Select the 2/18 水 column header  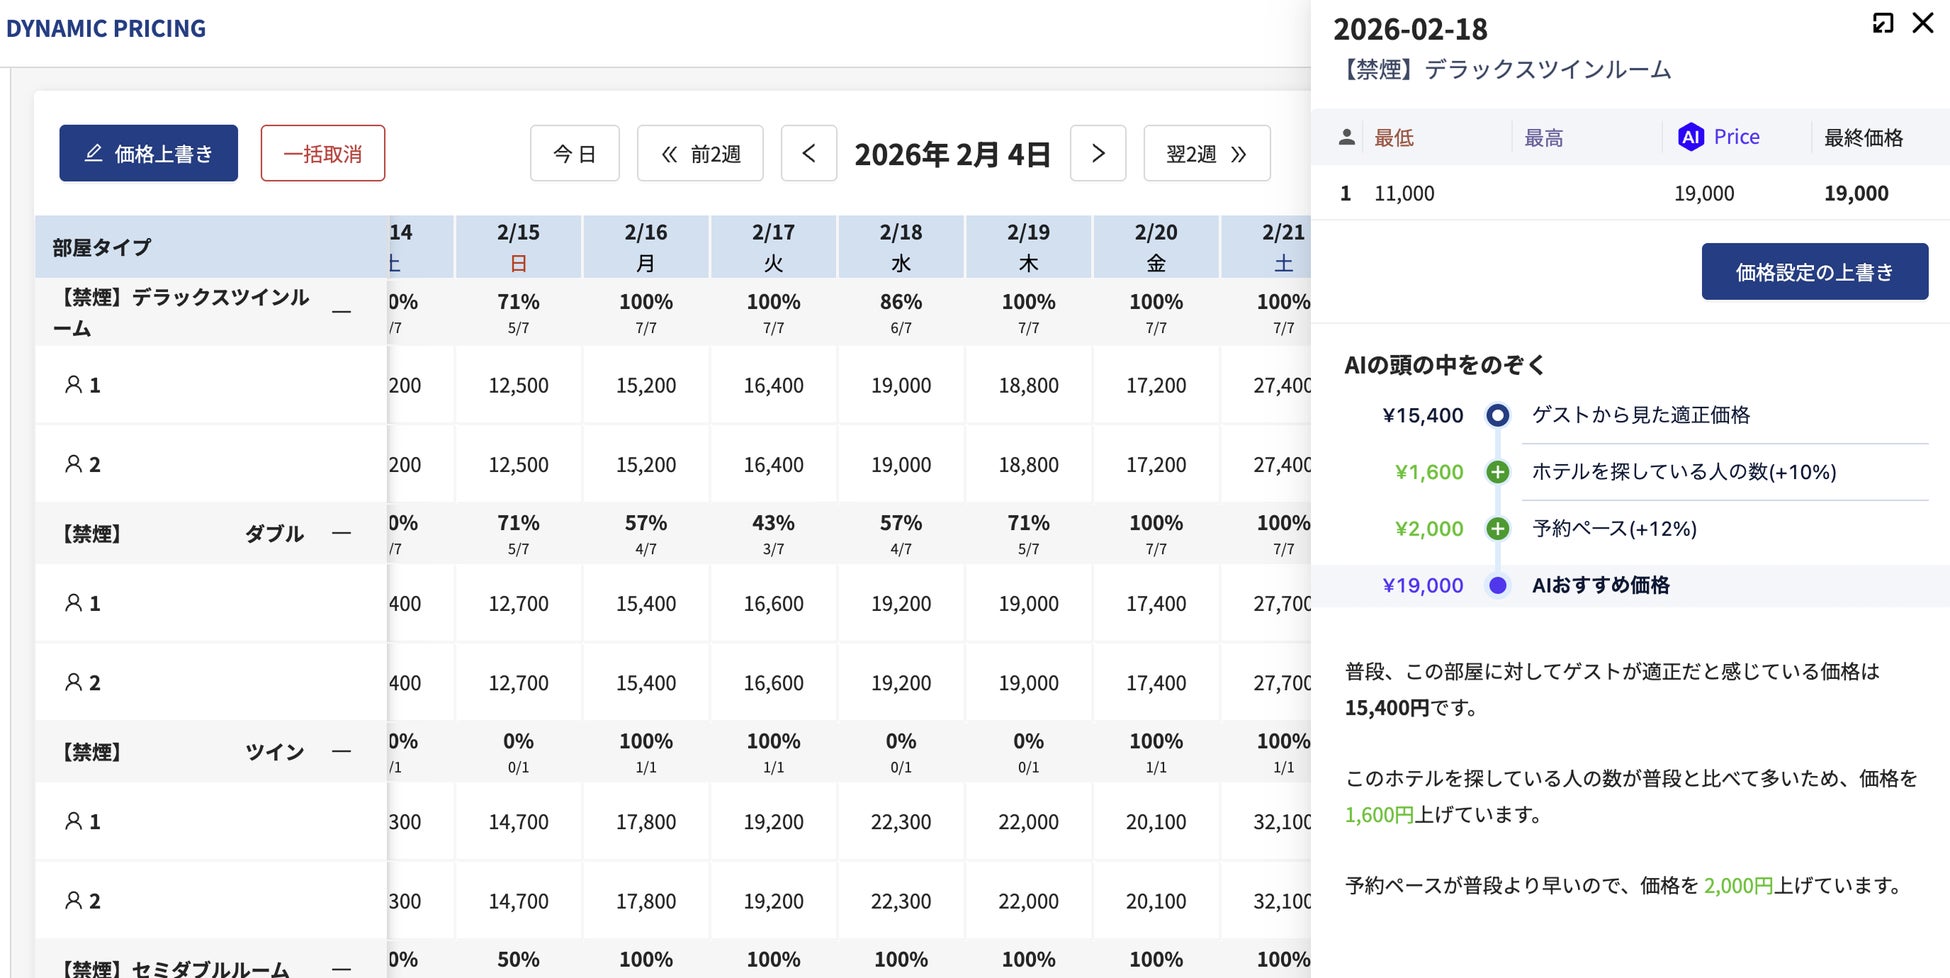pyautogui.click(x=901, y=247)
